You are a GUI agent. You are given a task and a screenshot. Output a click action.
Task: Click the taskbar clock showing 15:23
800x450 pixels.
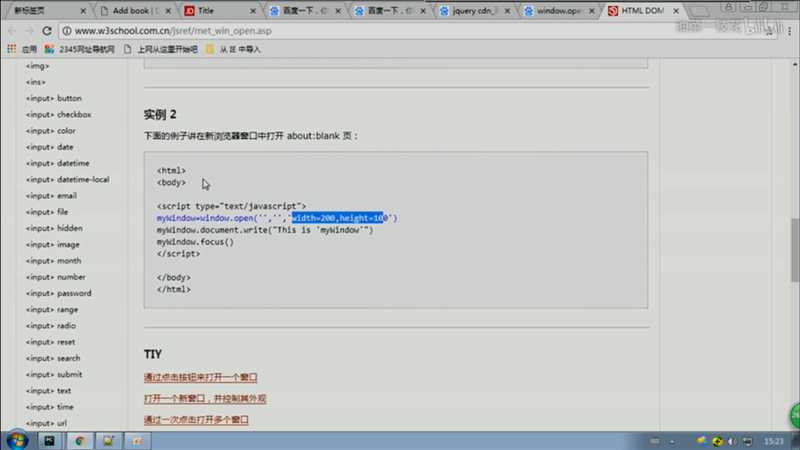[x=773, y=441]
